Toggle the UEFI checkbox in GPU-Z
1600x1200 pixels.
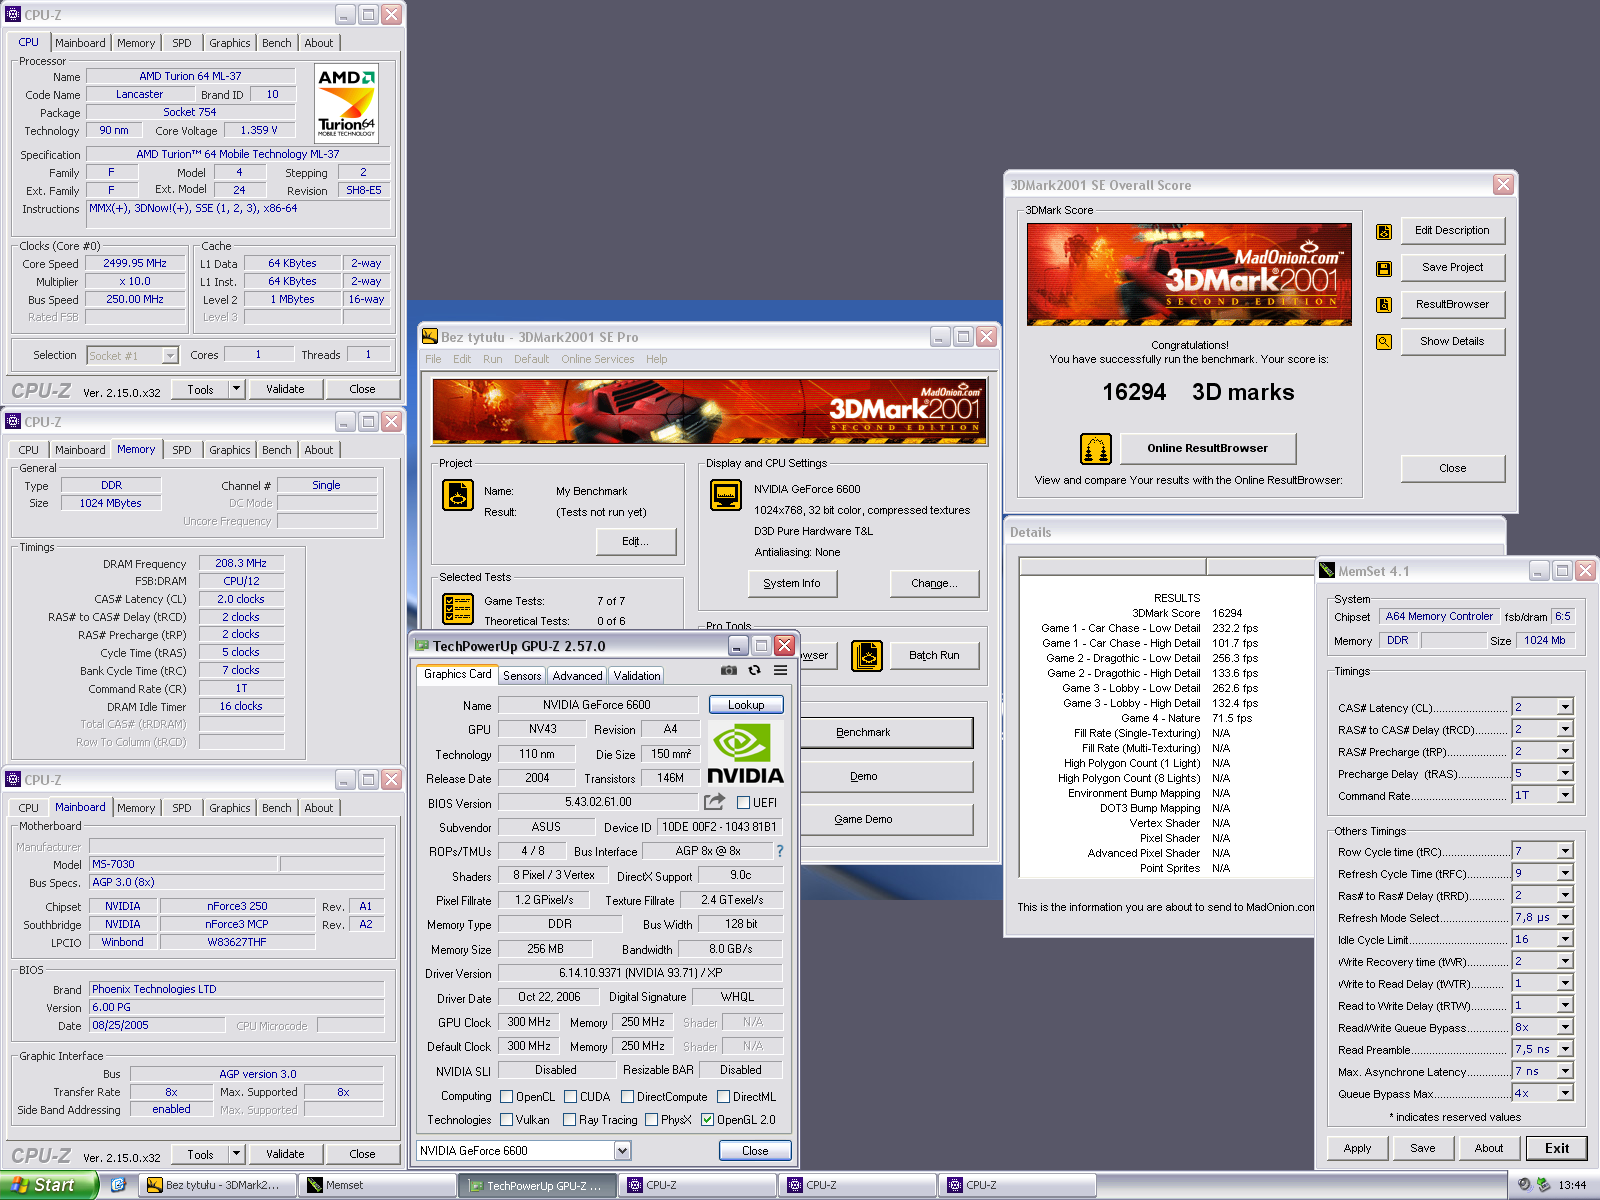pyautogui.click(x=743, y=802)
